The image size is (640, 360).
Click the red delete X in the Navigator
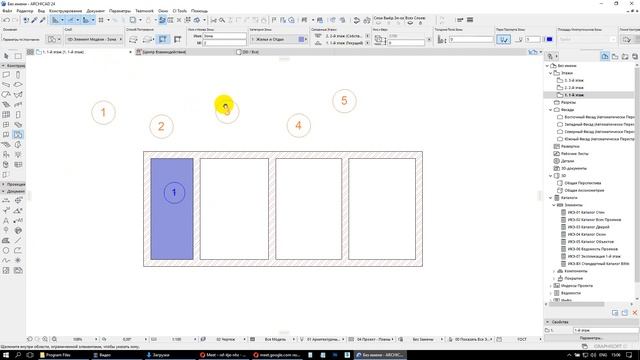[635, 313]
